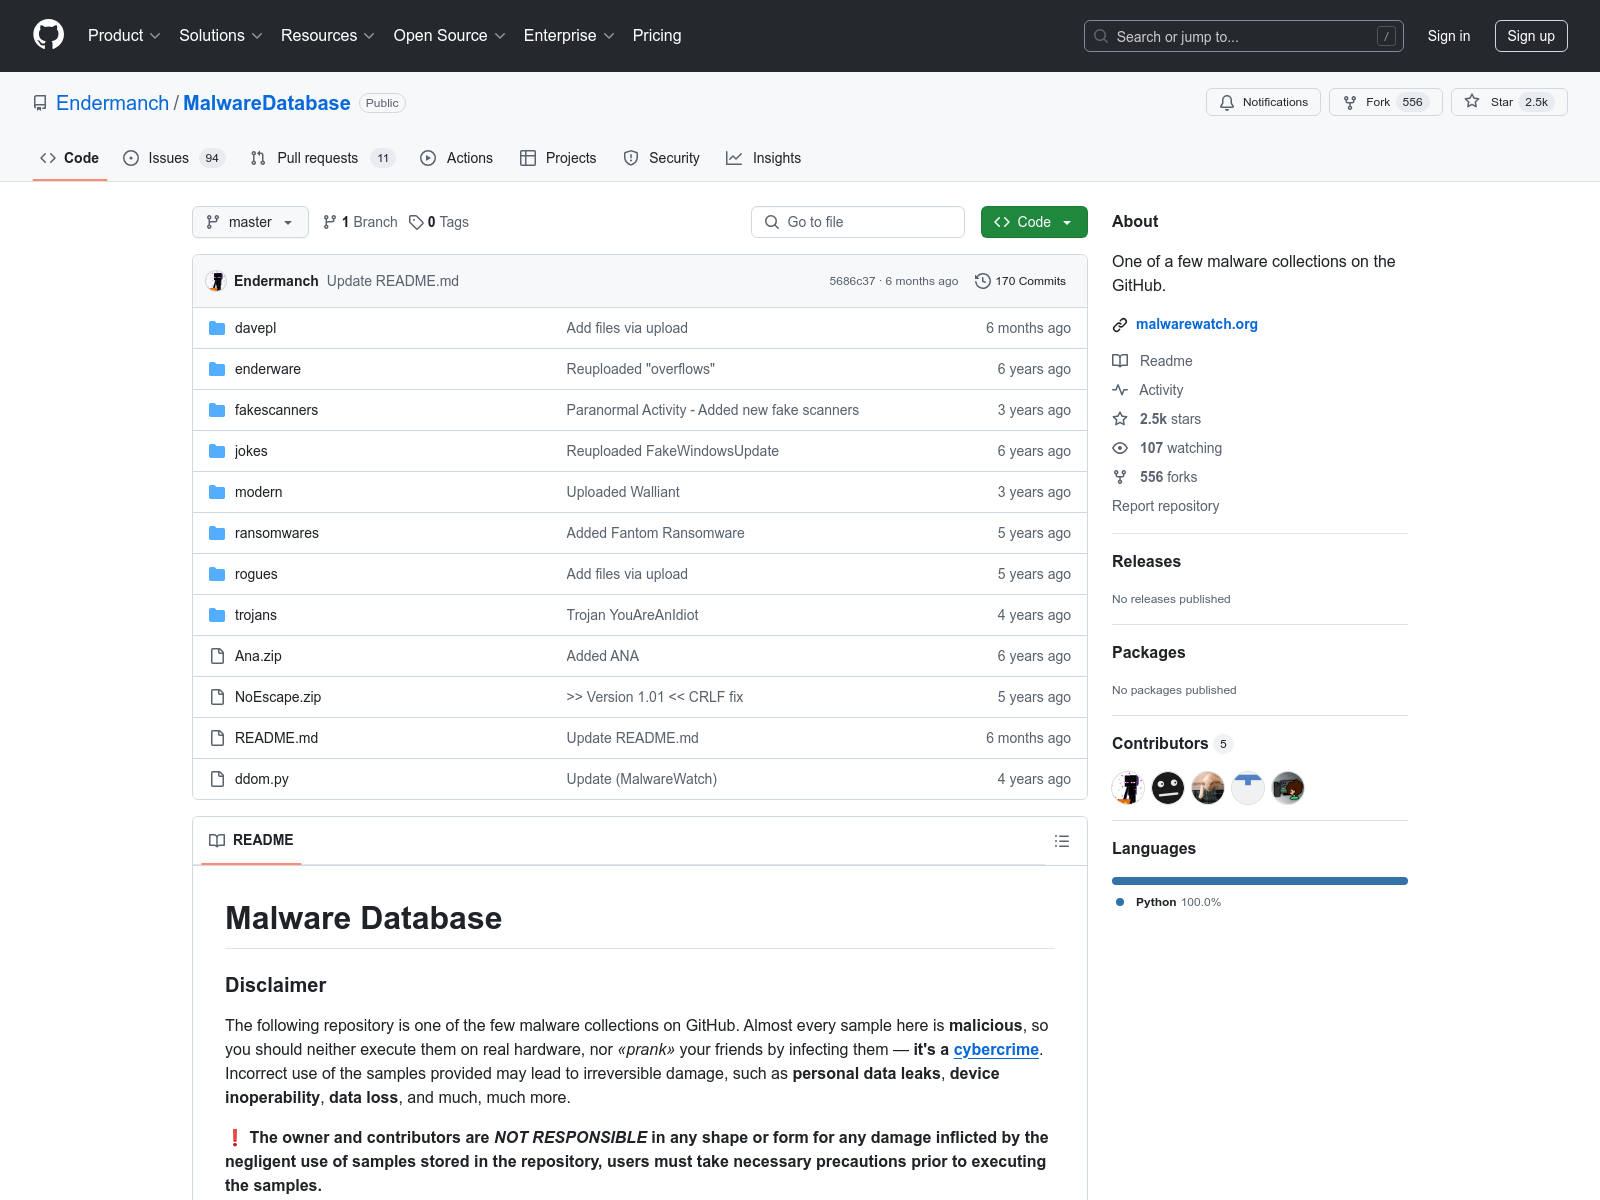Viewport: 1600px width, 1200px height.
Task: Open third contributor avatar
Action: pos(1208,788)
